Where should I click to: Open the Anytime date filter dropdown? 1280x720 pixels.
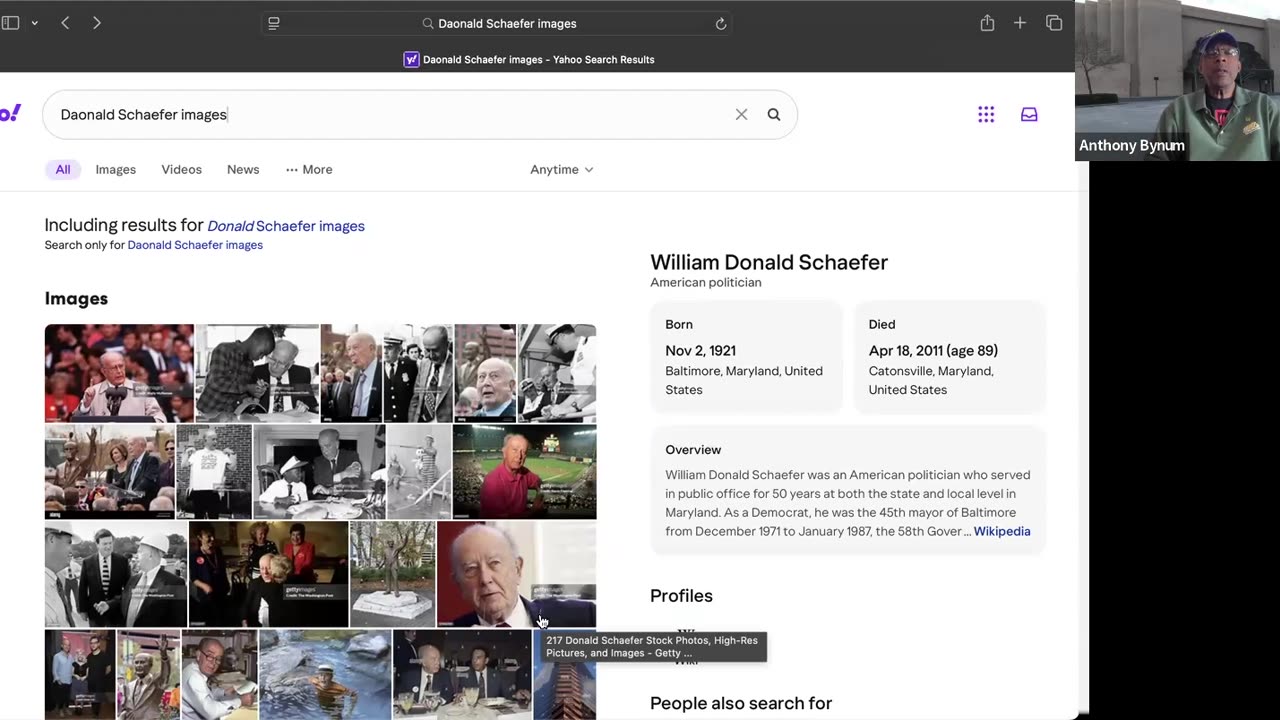pos(562,169)
